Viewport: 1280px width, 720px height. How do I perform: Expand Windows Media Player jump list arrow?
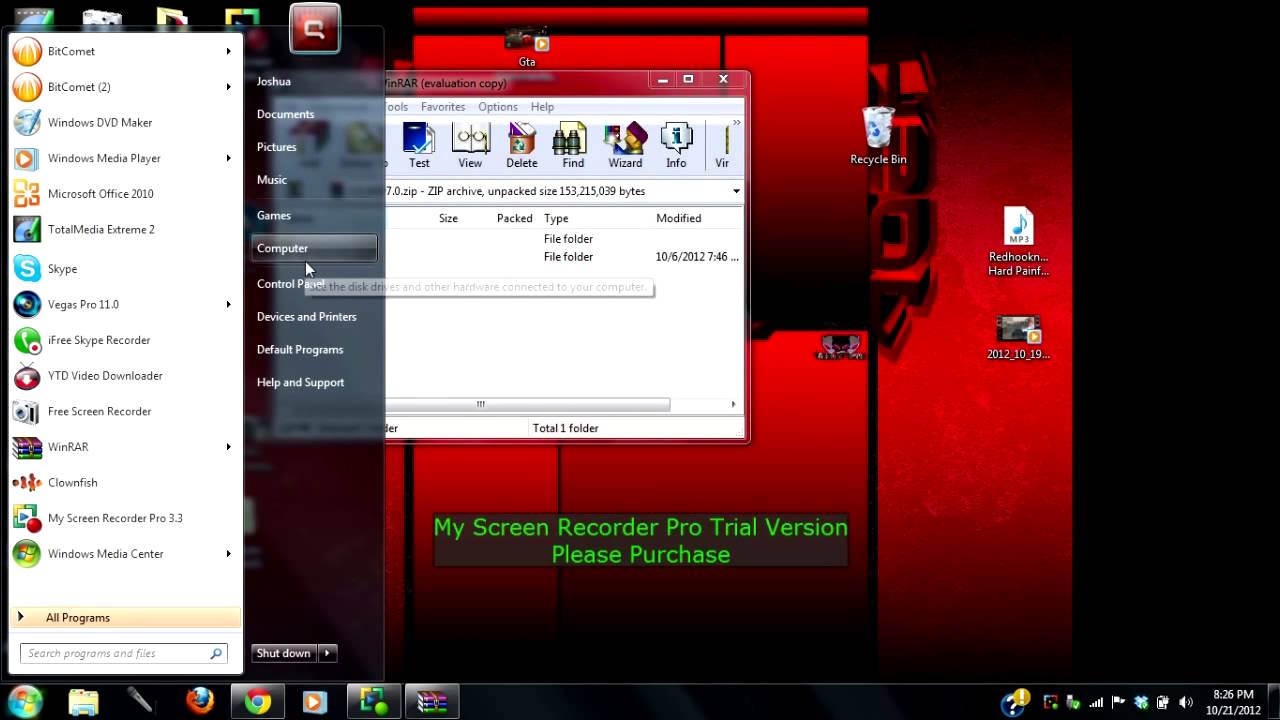coord(228,158)
